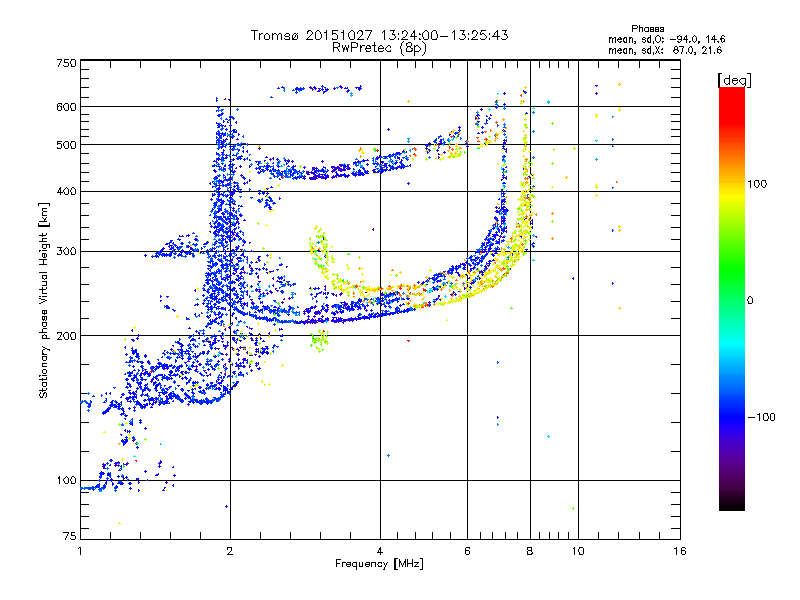Click the 'Stationary phase Virtual Height [km]' axis label
Image resolution: width=800 pixels, height=600 pixels.
(x=44, y=300)
